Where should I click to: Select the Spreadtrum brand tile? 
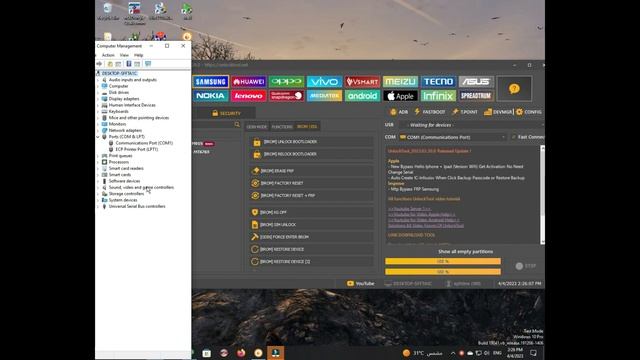click(x=476, y=96)
